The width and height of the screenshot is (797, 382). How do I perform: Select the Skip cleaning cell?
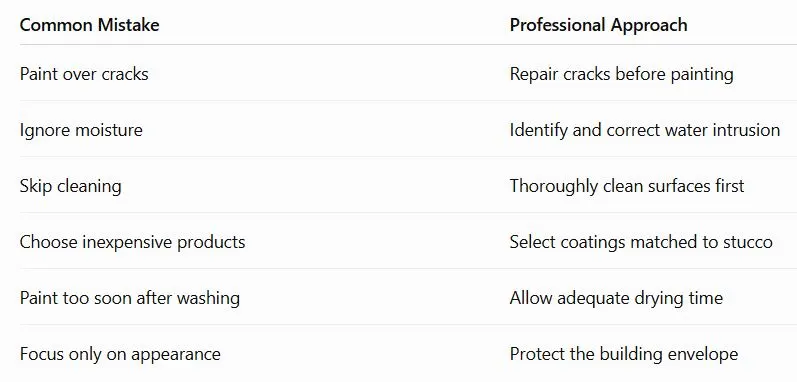(70, 186)
